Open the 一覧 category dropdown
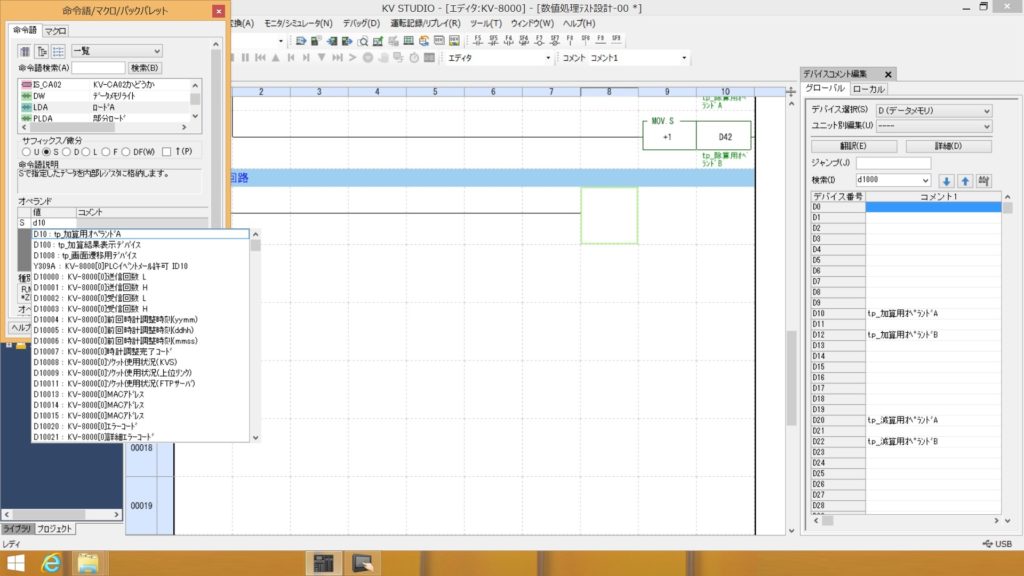The width and height of the screenshot is (1024, 576). pyautogui.click(x=116, y=51)
